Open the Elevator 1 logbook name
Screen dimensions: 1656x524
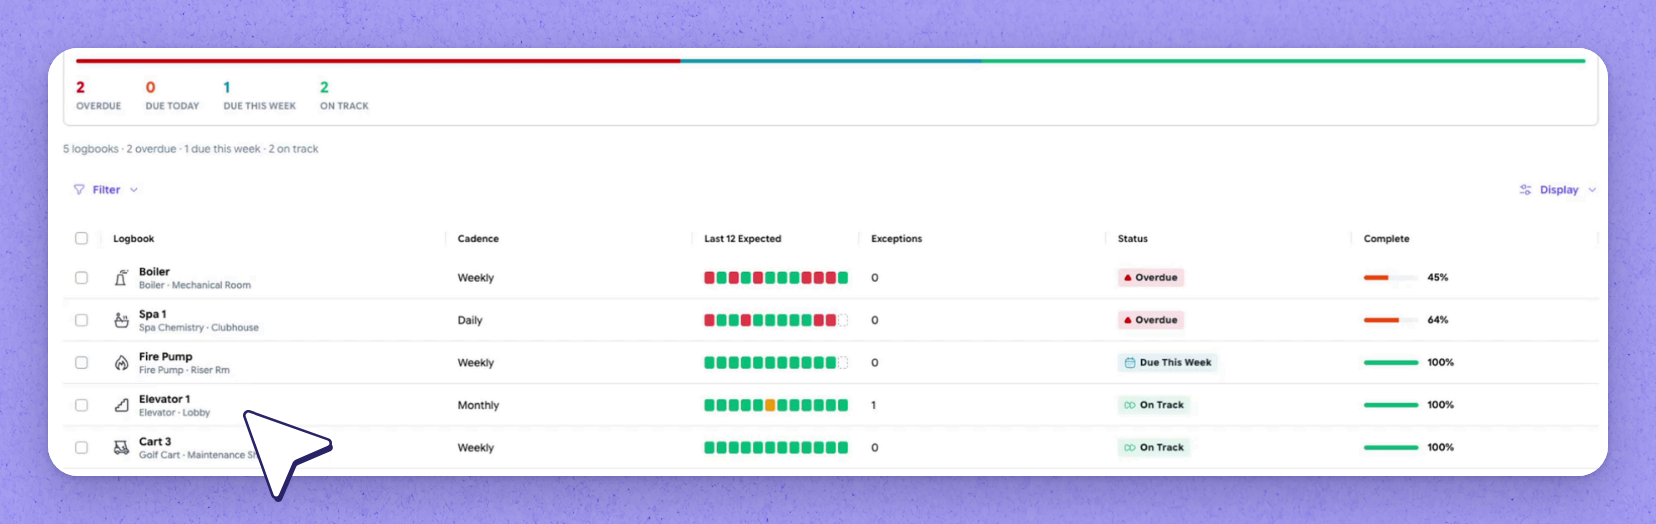tap(164, 399)
